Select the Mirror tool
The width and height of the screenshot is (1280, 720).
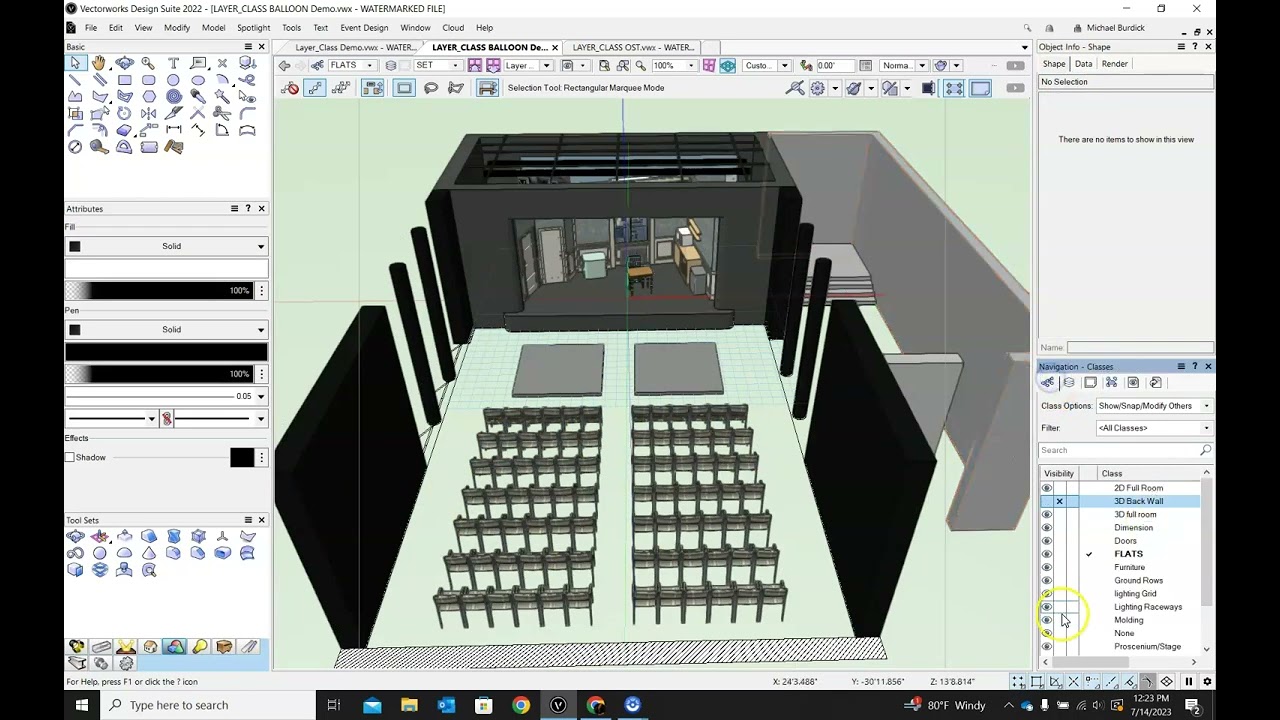[149, 113]
